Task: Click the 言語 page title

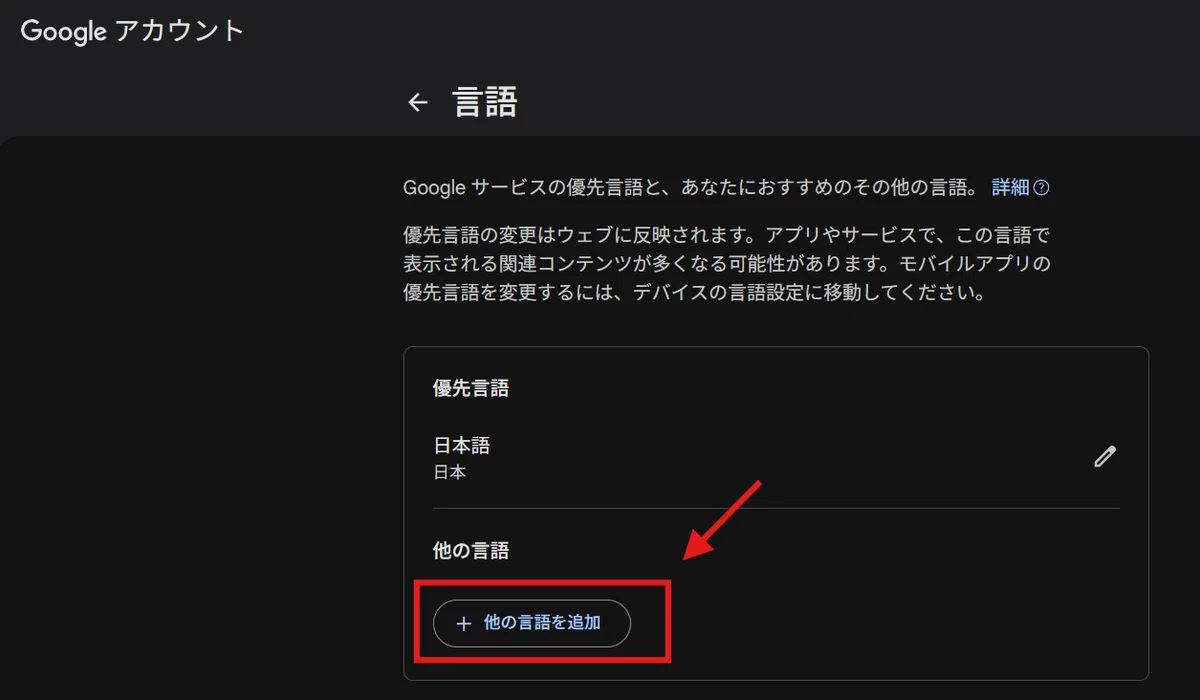Action: (485, 102)
